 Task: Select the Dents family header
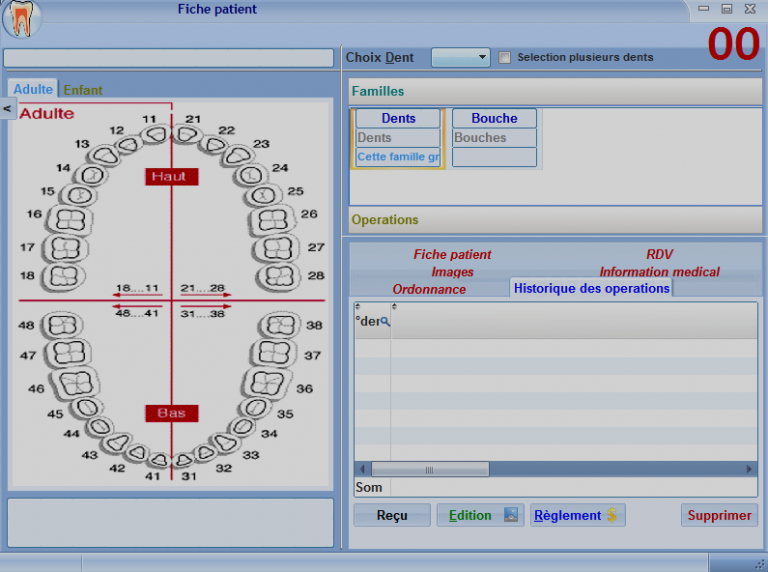(398, 119)
